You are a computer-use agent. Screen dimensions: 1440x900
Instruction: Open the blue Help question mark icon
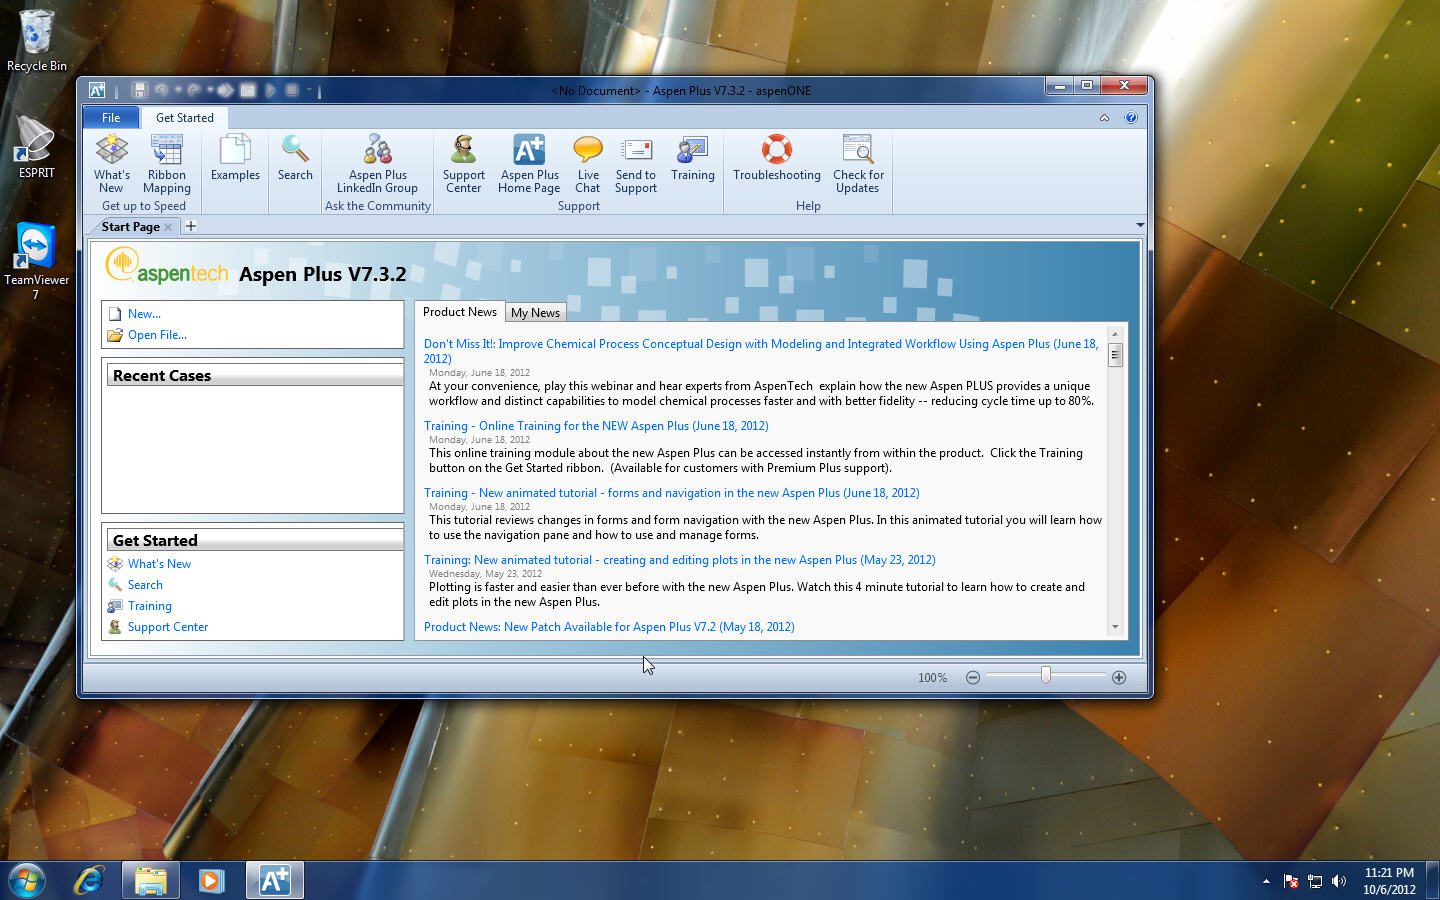pos(1131,117)
